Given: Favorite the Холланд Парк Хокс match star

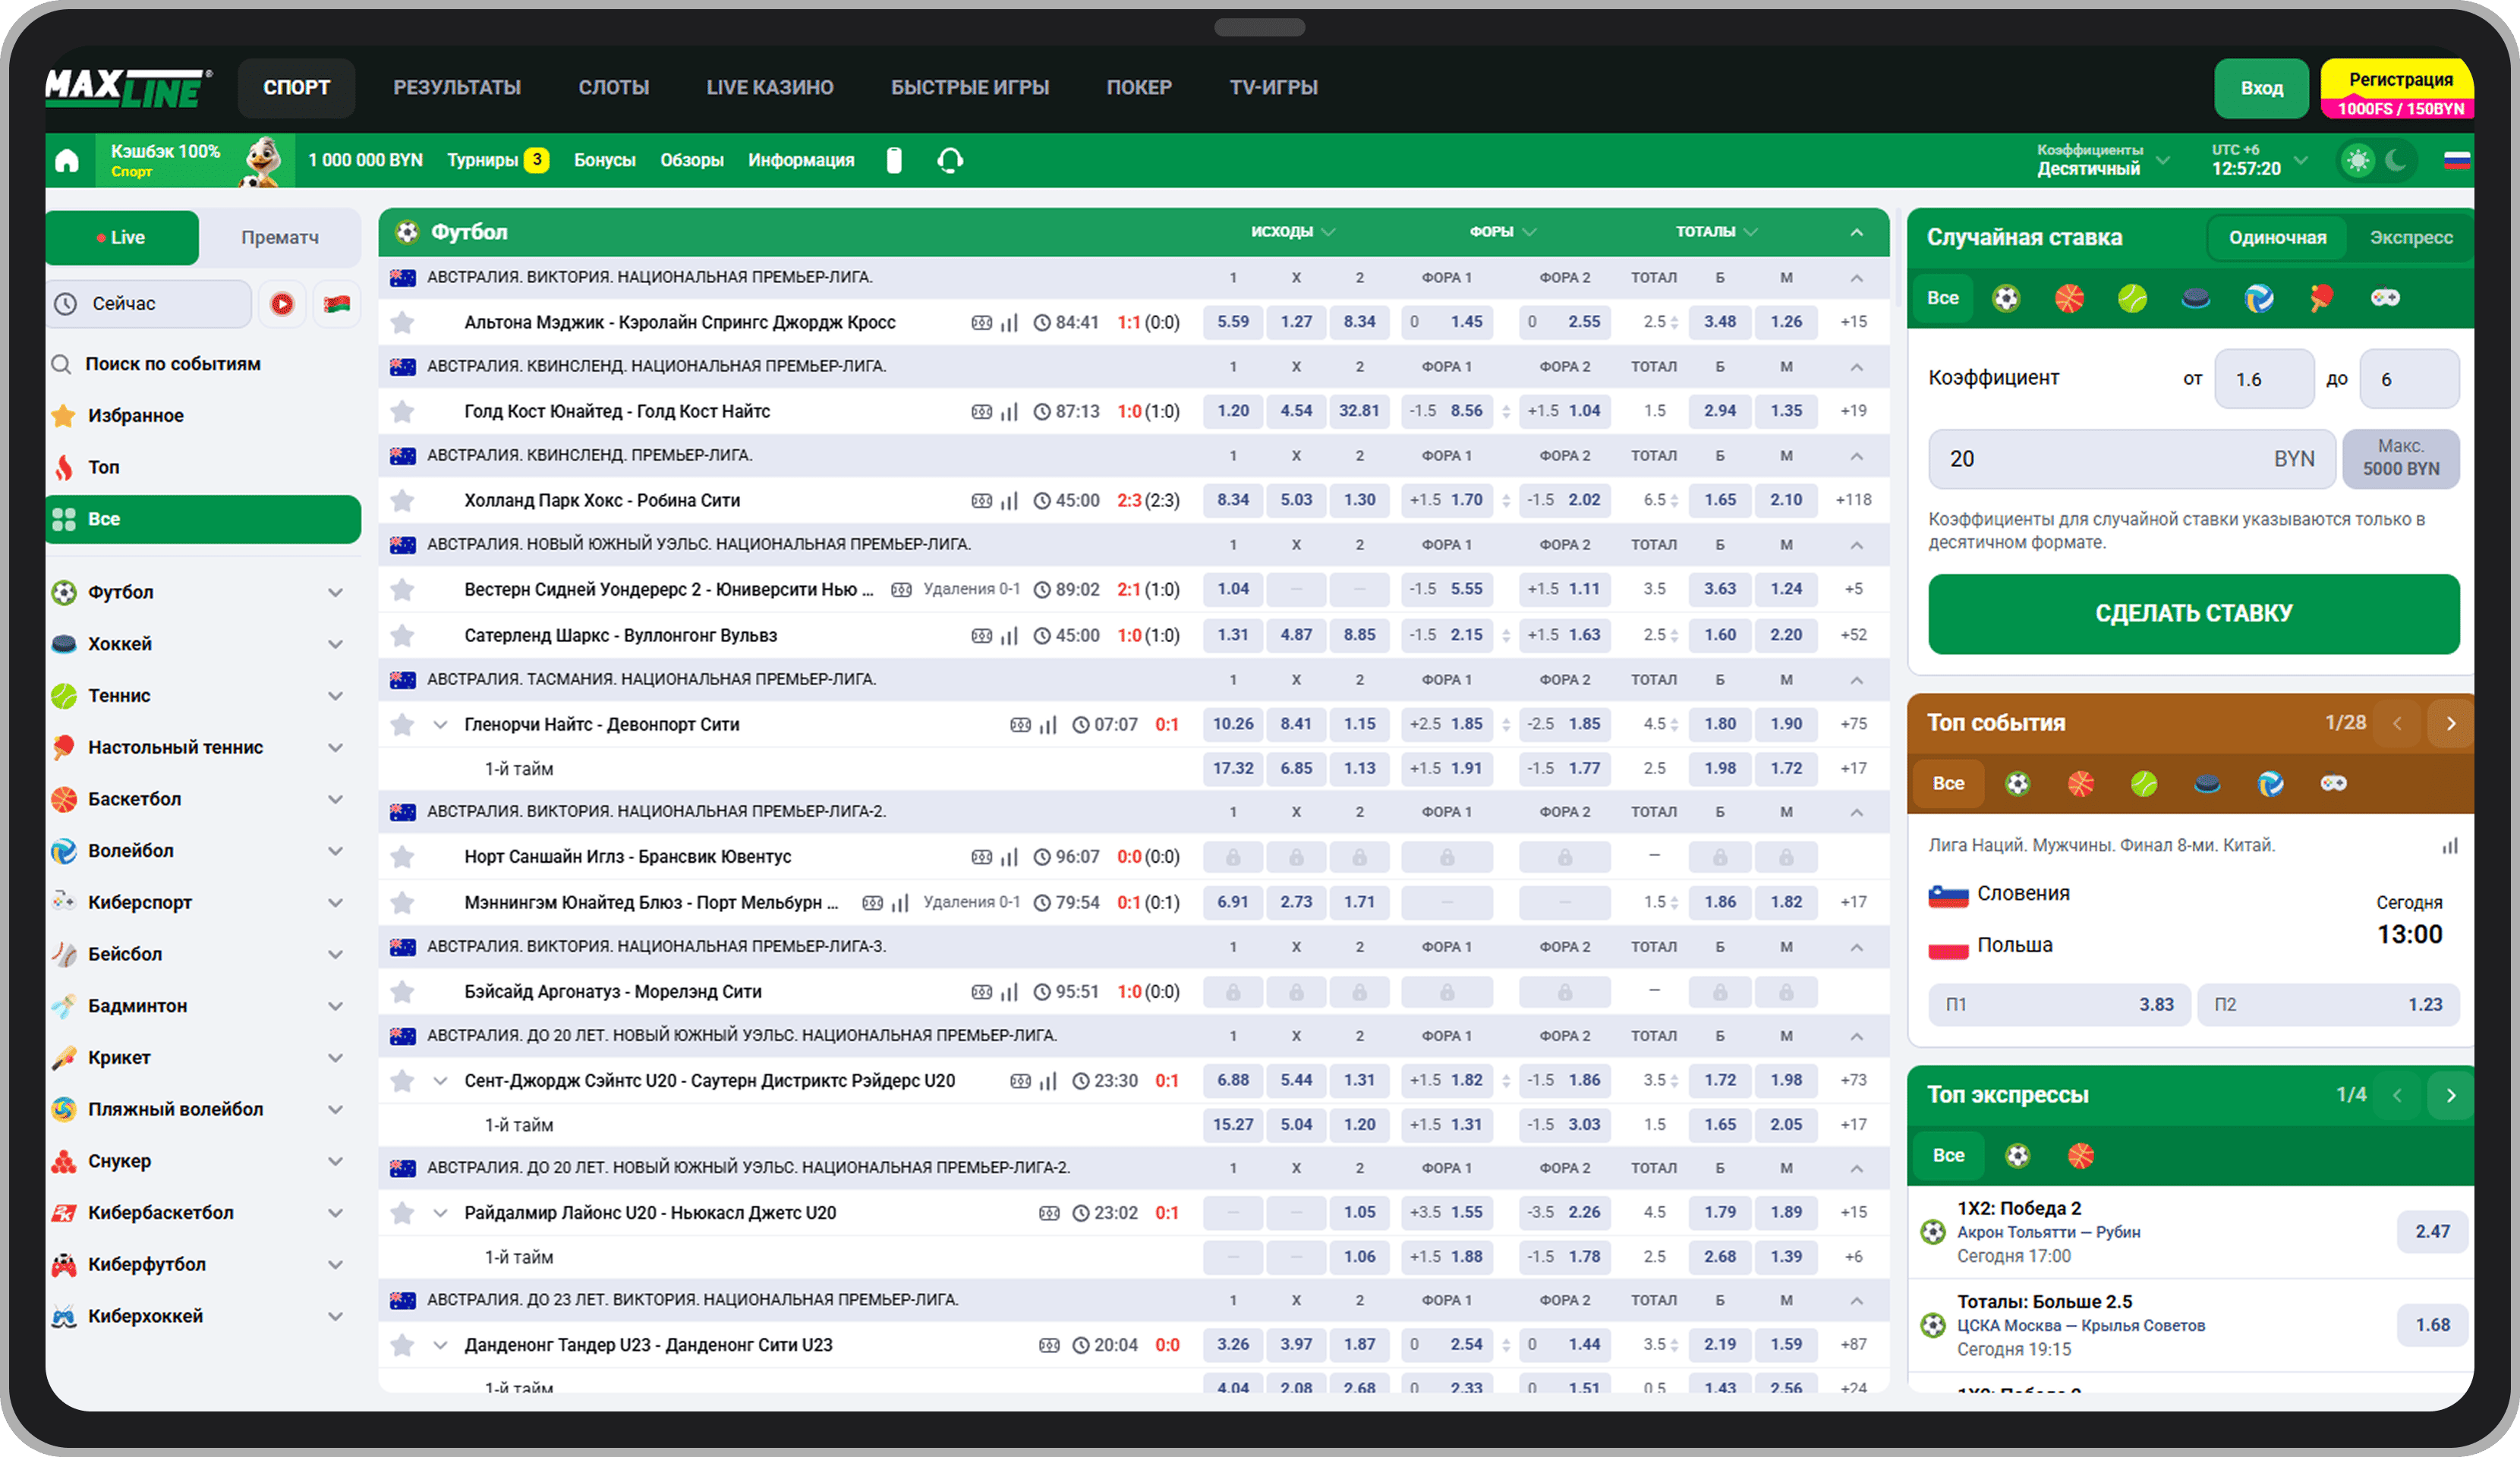Looking at the screenshot, I should tap(403, 500).
